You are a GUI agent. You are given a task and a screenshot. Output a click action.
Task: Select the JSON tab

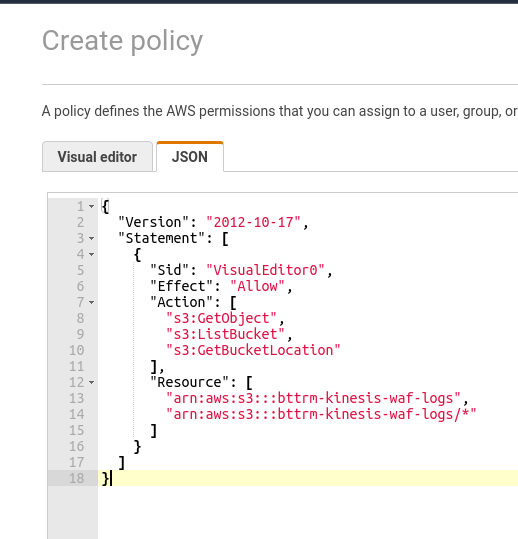tap(190, 157)
